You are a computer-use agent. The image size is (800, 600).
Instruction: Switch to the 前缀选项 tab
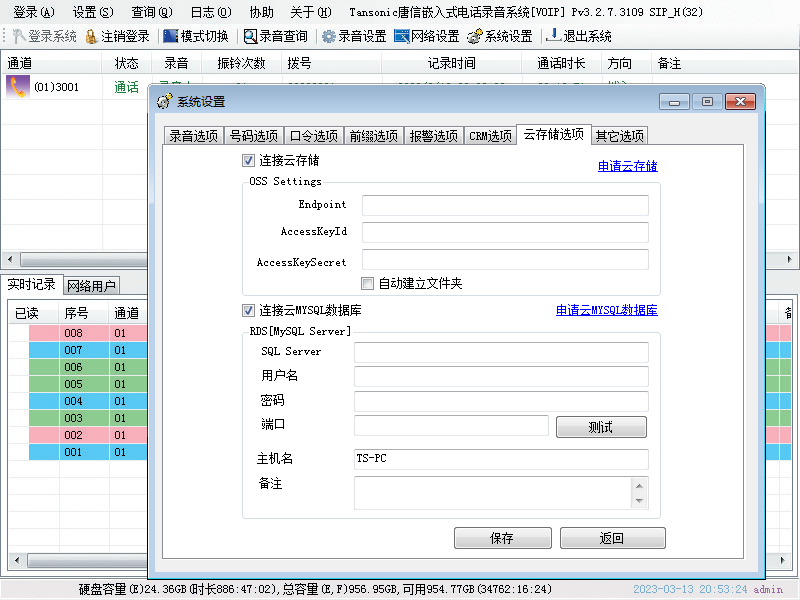[373, 136]
